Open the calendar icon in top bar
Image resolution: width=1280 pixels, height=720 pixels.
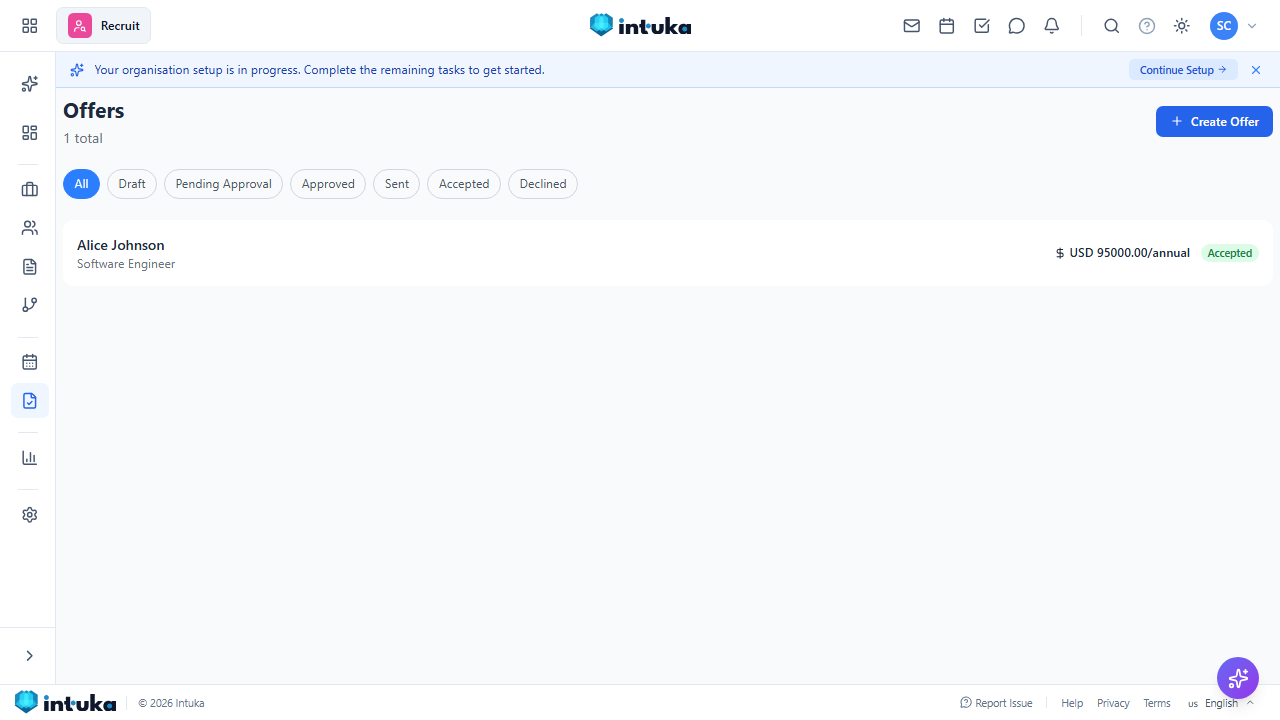(947, 26)
